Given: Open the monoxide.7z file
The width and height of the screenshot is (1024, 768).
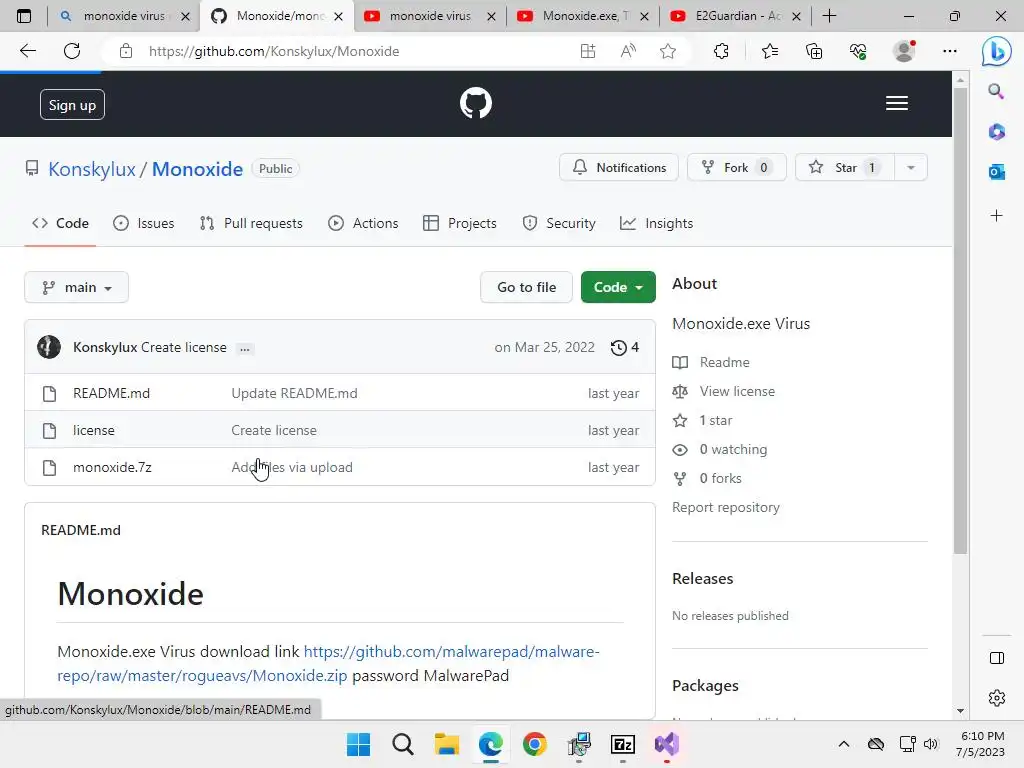Looking at the screenshot, I should click(112, 468).
